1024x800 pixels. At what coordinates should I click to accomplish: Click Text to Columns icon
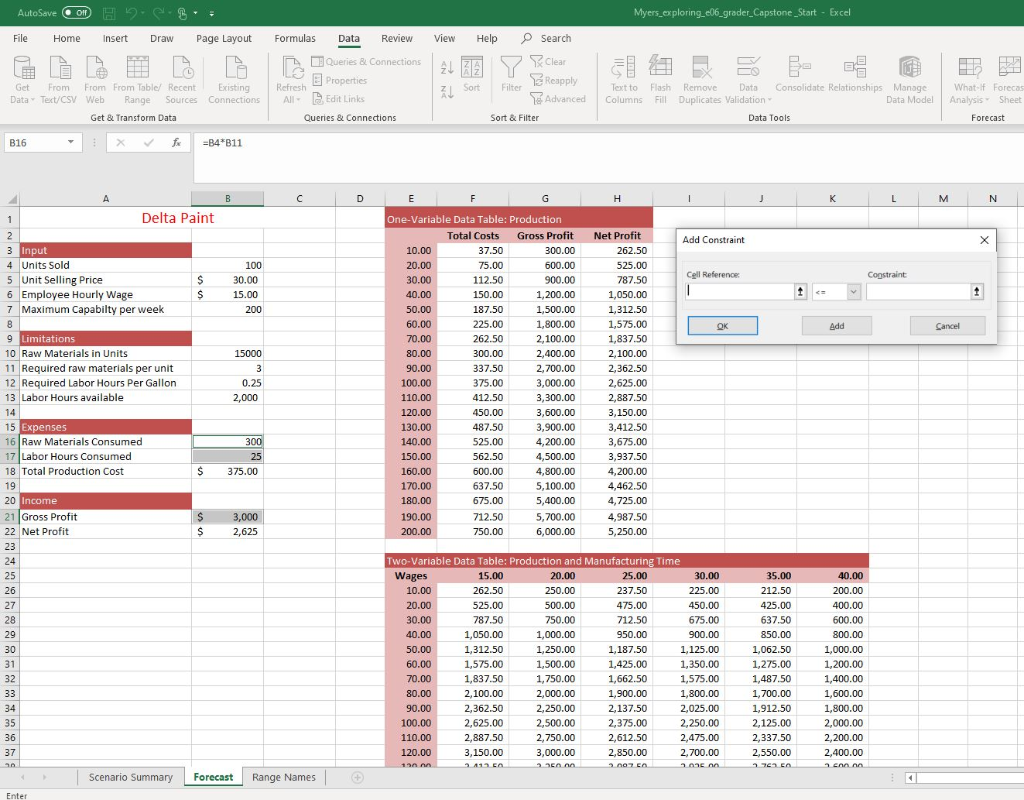624,80
